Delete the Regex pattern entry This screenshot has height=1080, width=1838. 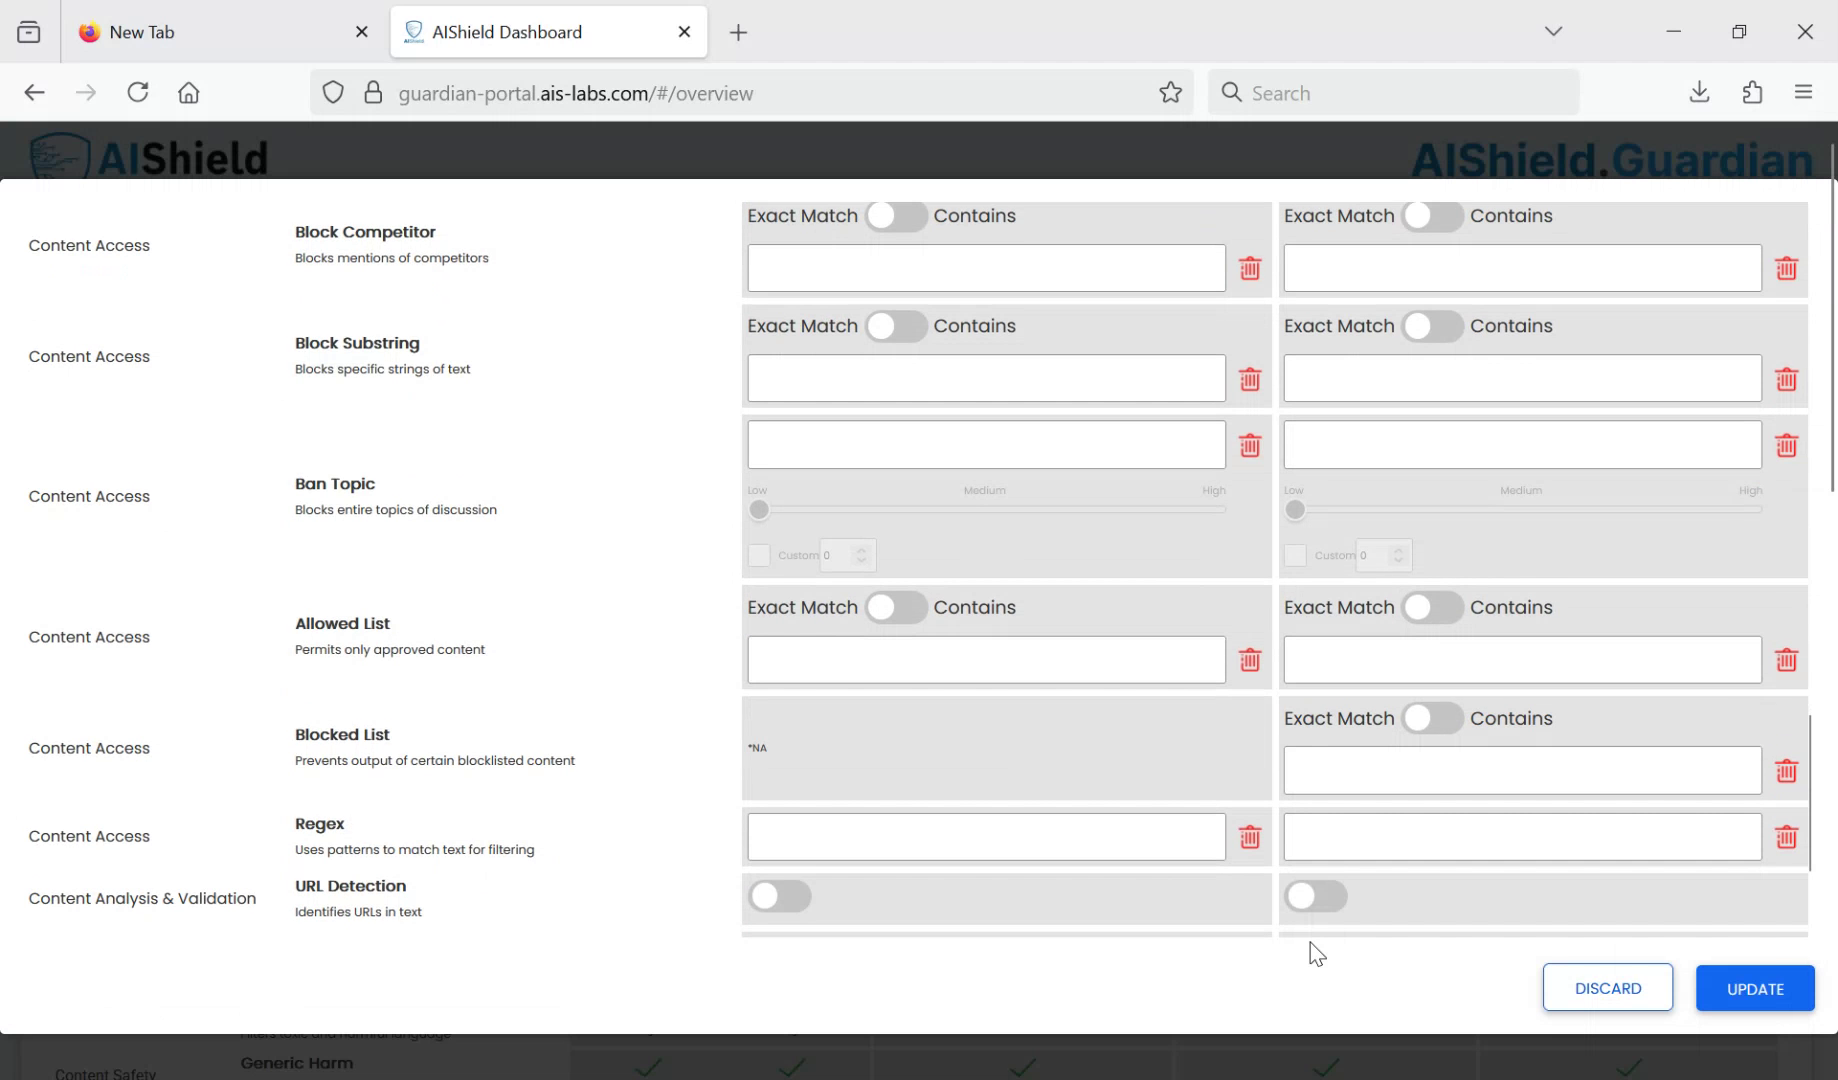click(1249, 837)
